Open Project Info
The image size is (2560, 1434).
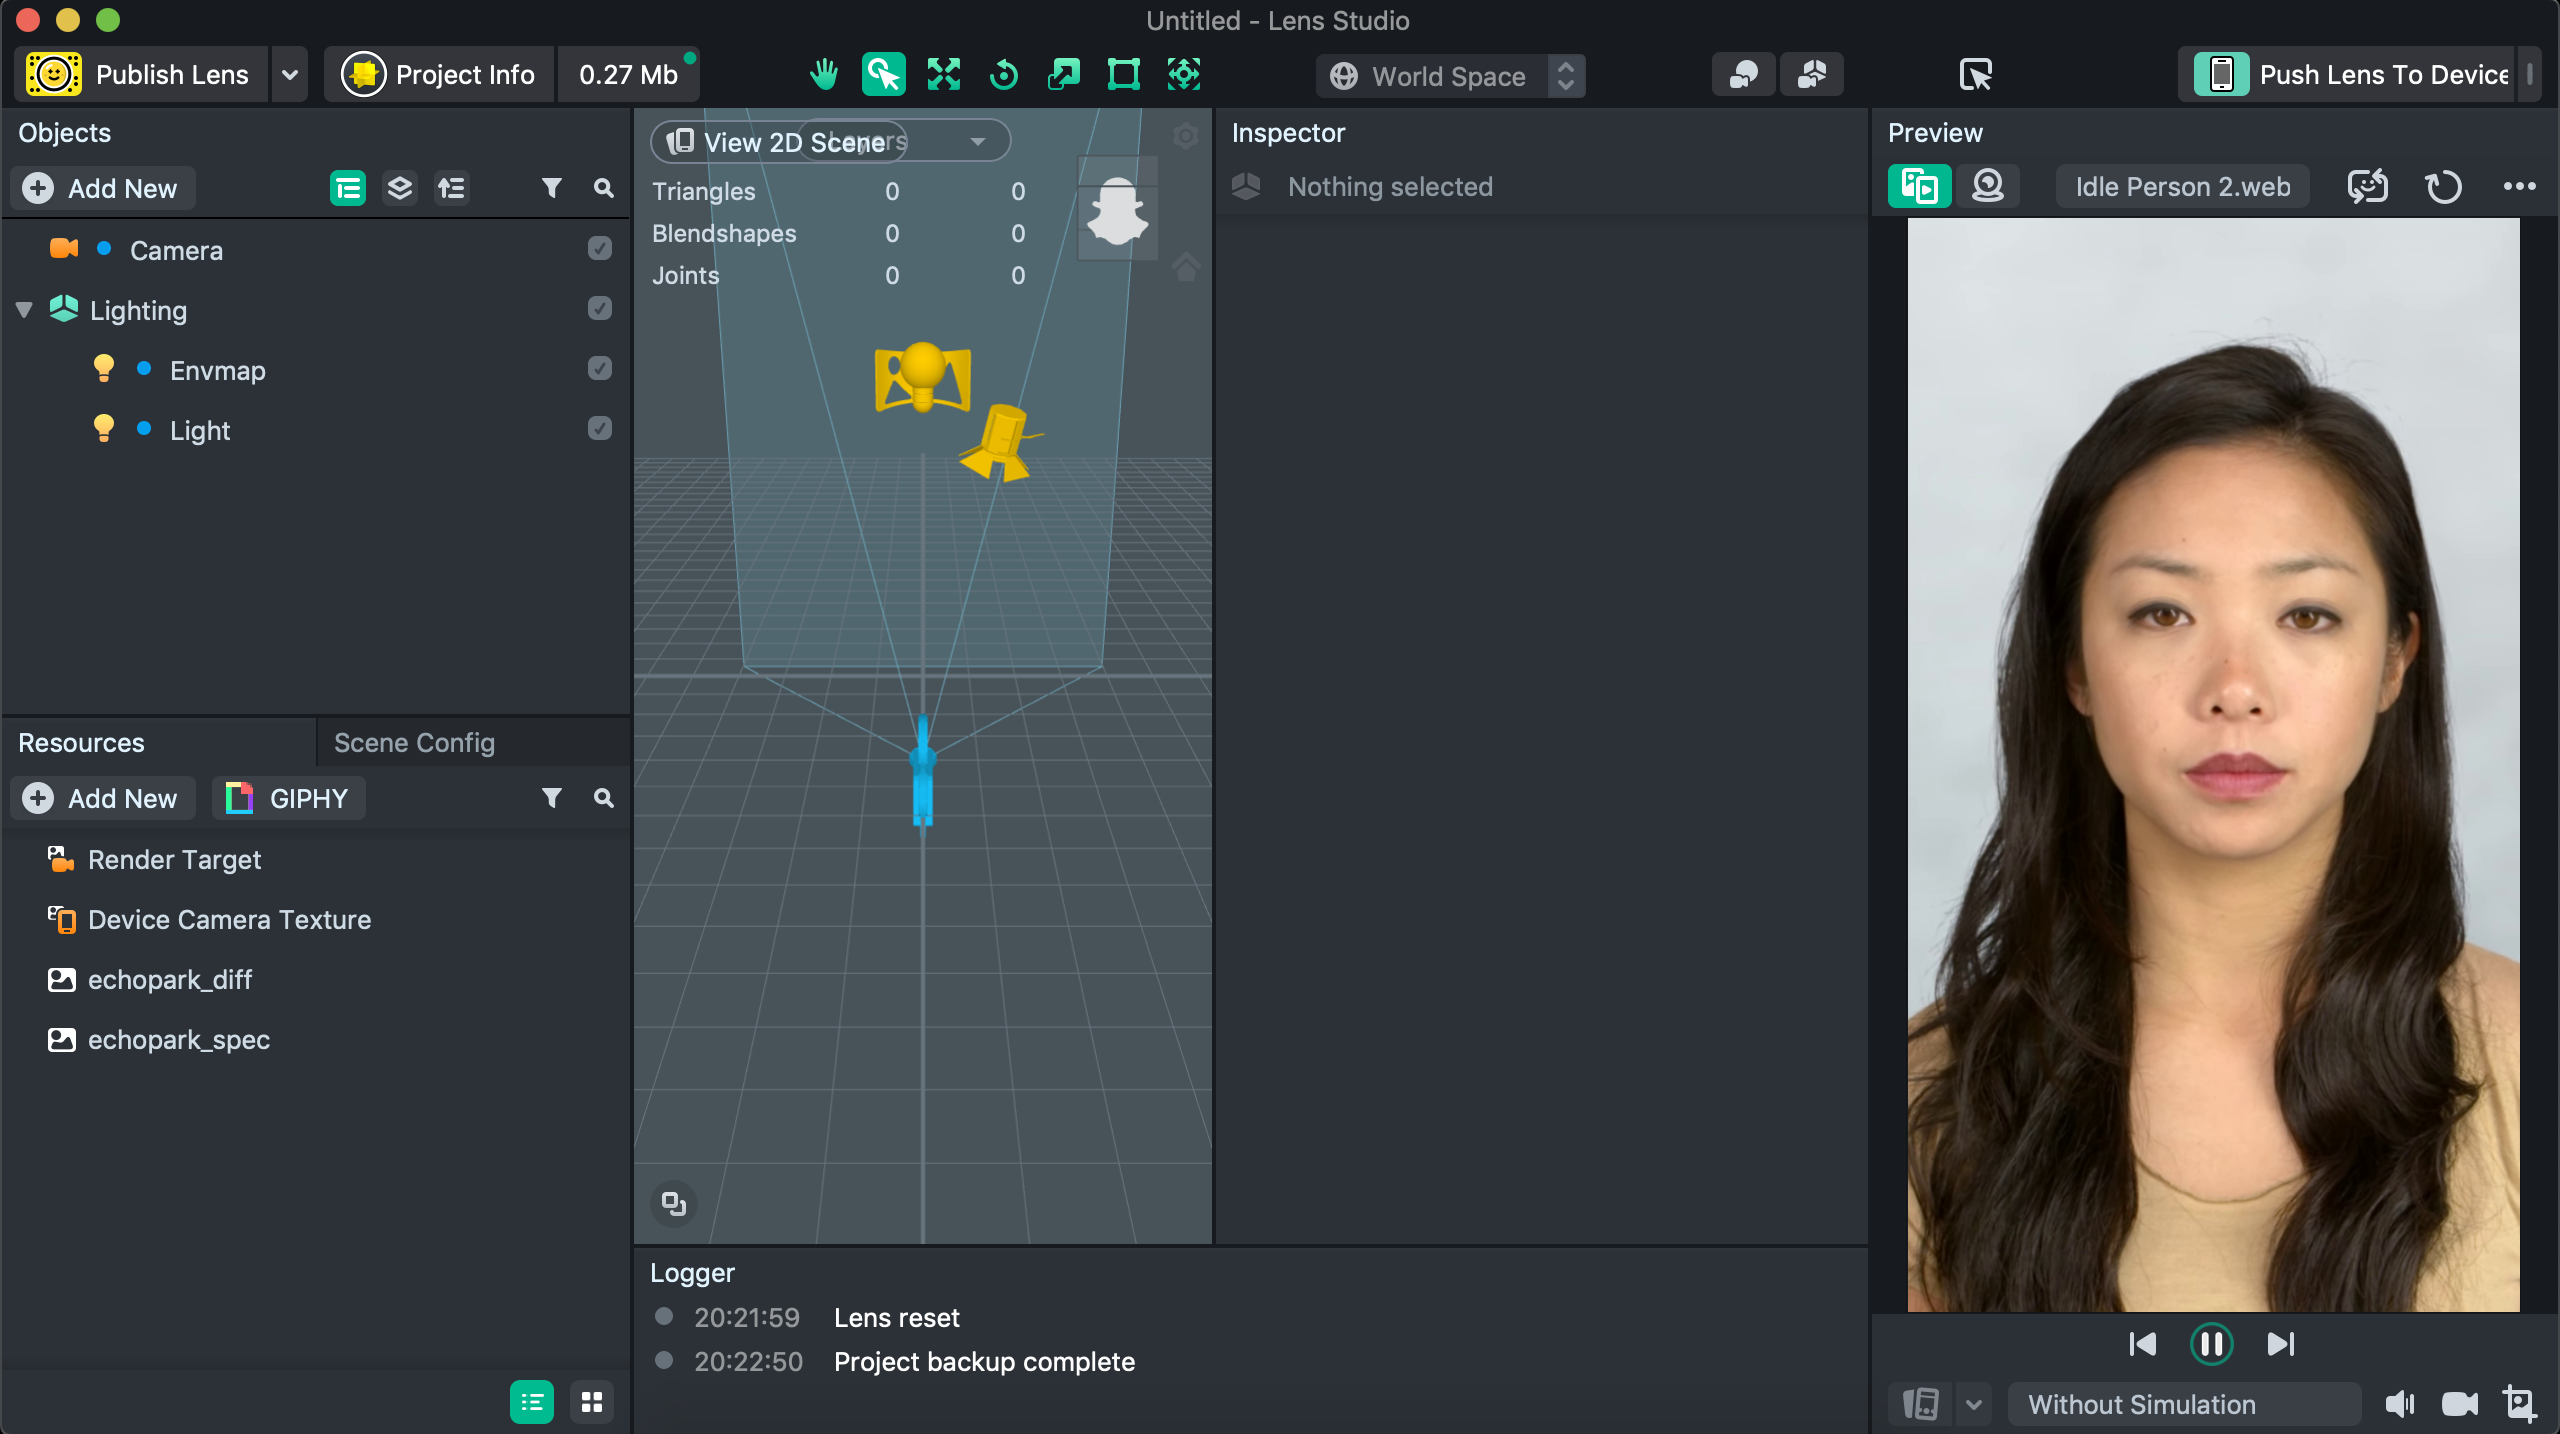coord(439,75)
